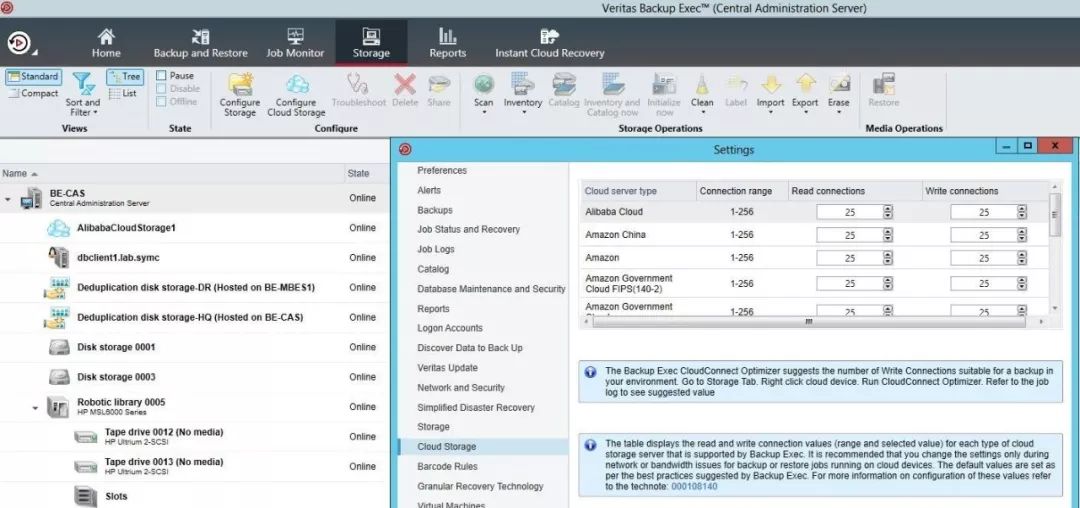Open Instant Cloud Recovery tab
The width and height of the screenshot is (1080, 508).
click(550, 43)
